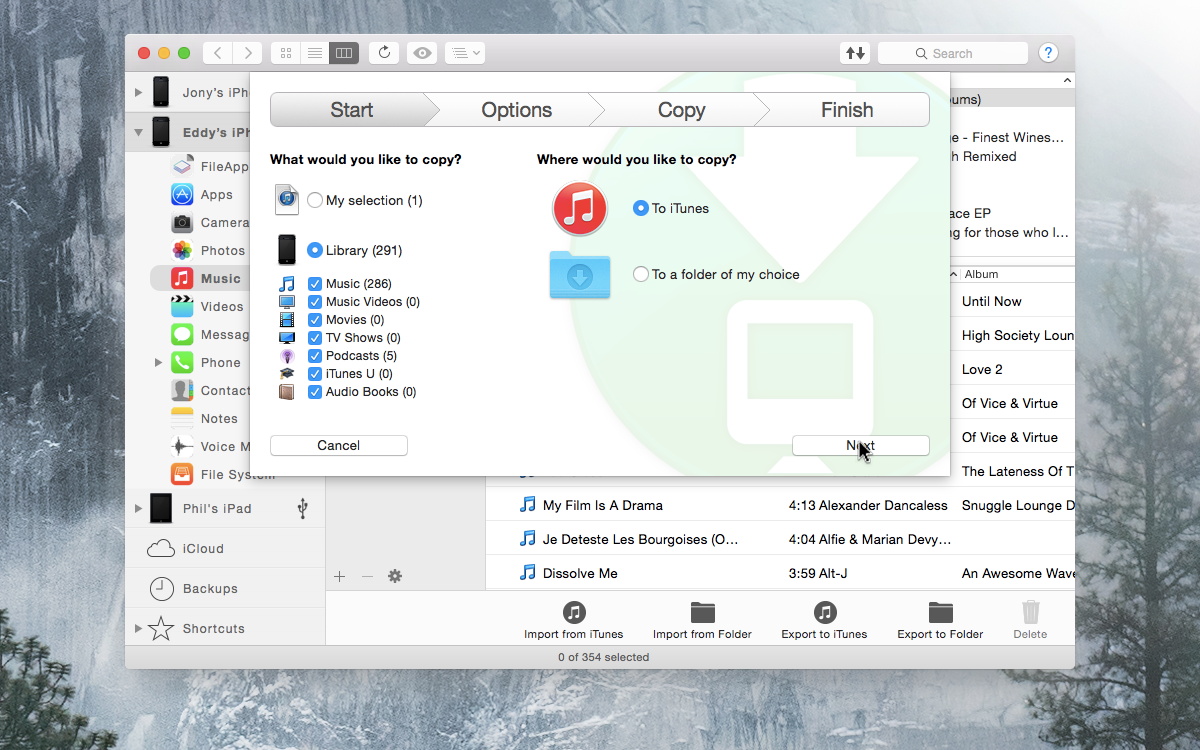Expand Phil's iPad device tree
This screenshot has width=1200, height=750.
point(138,508)
